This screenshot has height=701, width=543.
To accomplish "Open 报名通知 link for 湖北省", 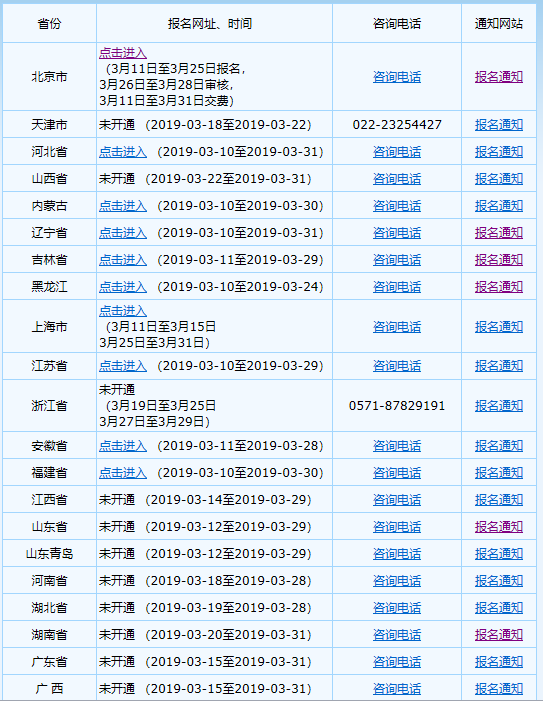I will tap(499, 608).
